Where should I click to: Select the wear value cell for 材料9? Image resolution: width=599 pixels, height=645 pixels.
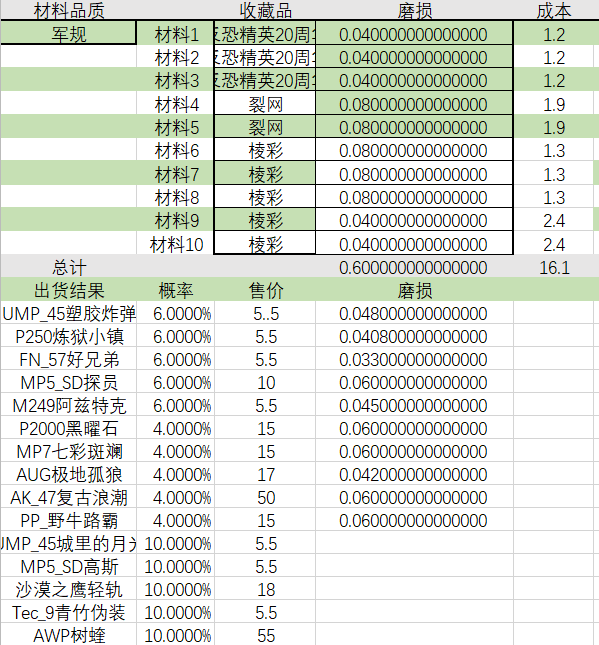point(414,220)
